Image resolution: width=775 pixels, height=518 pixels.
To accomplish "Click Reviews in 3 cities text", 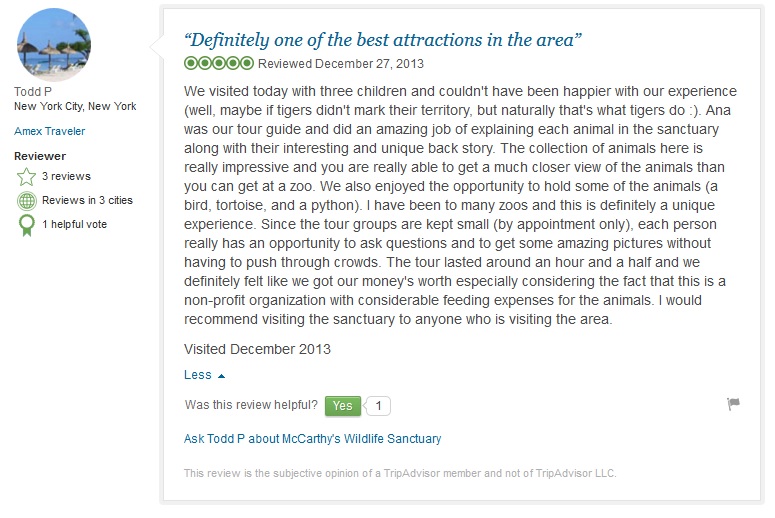I will pos(87,201).
